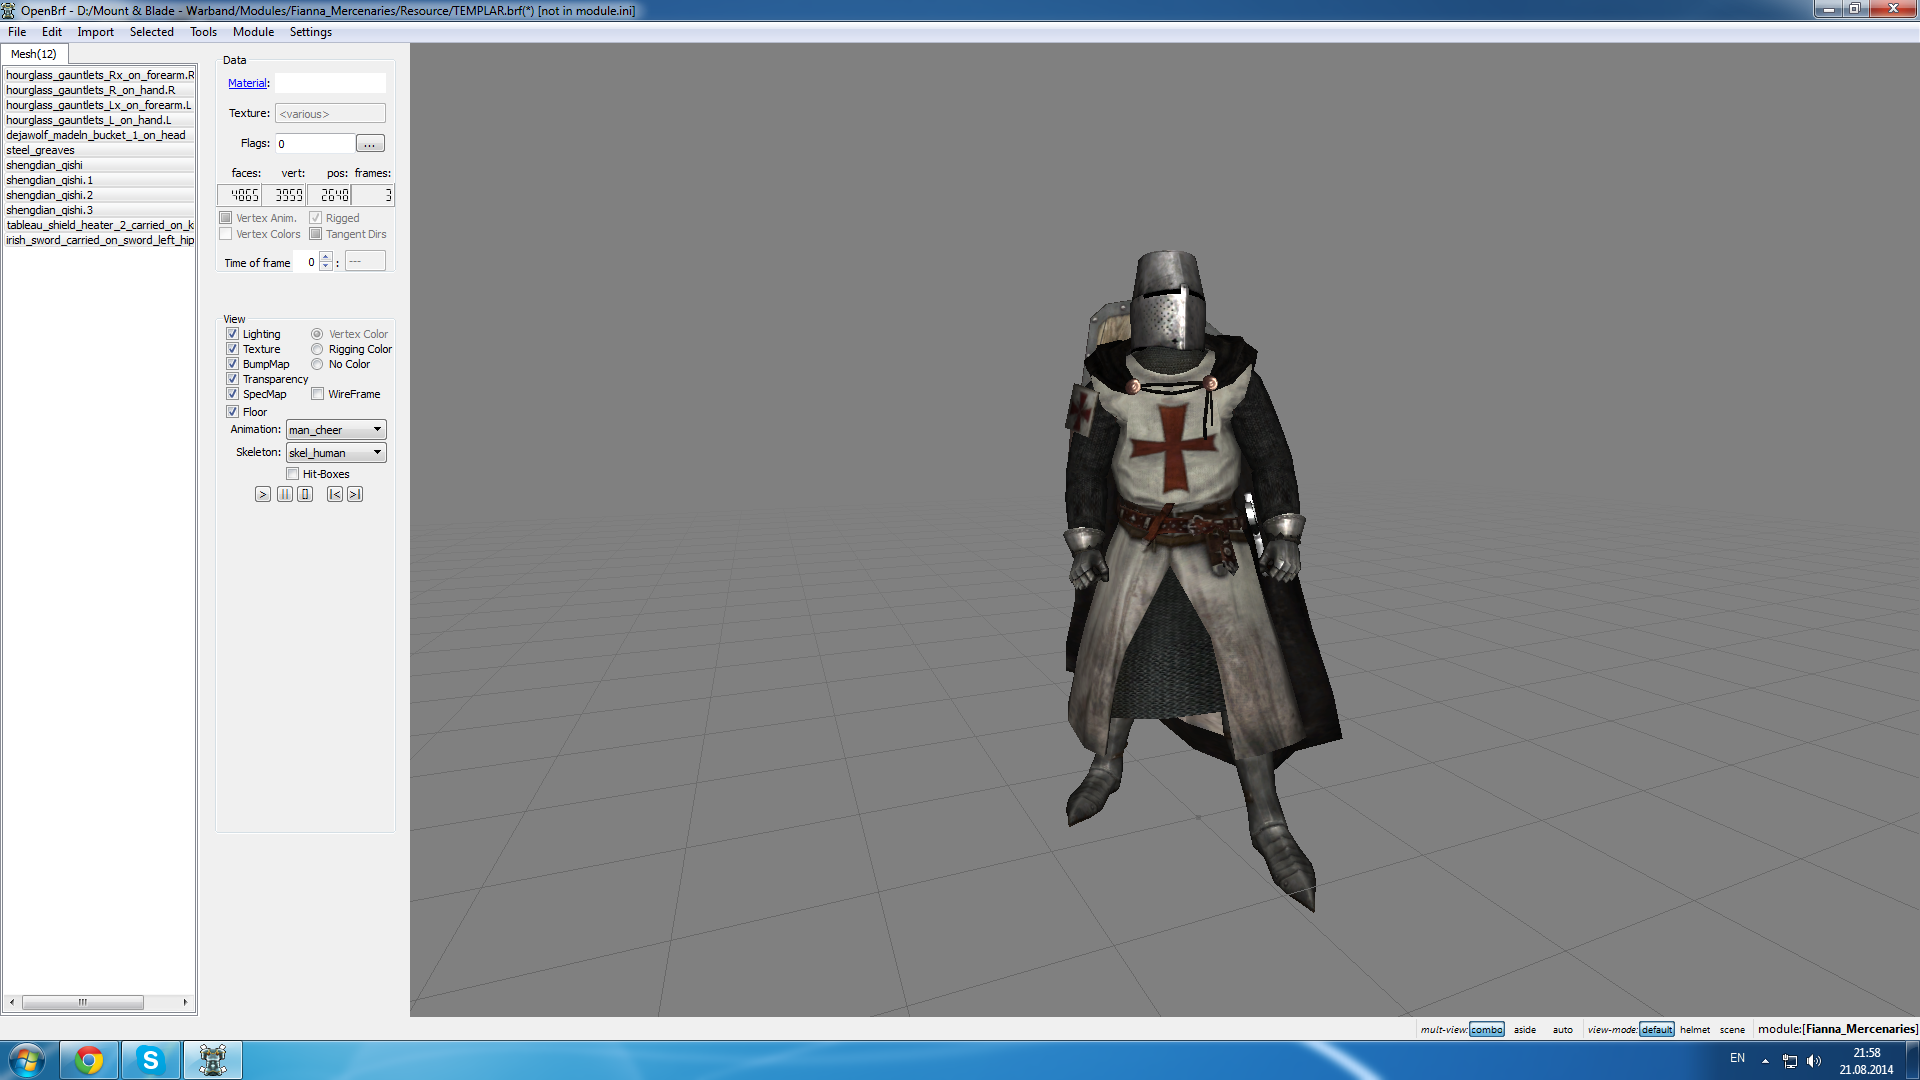Toggle the Hit-Boxes checkbox
Screen dimensions: 1920x1080
tap(292, 474)
